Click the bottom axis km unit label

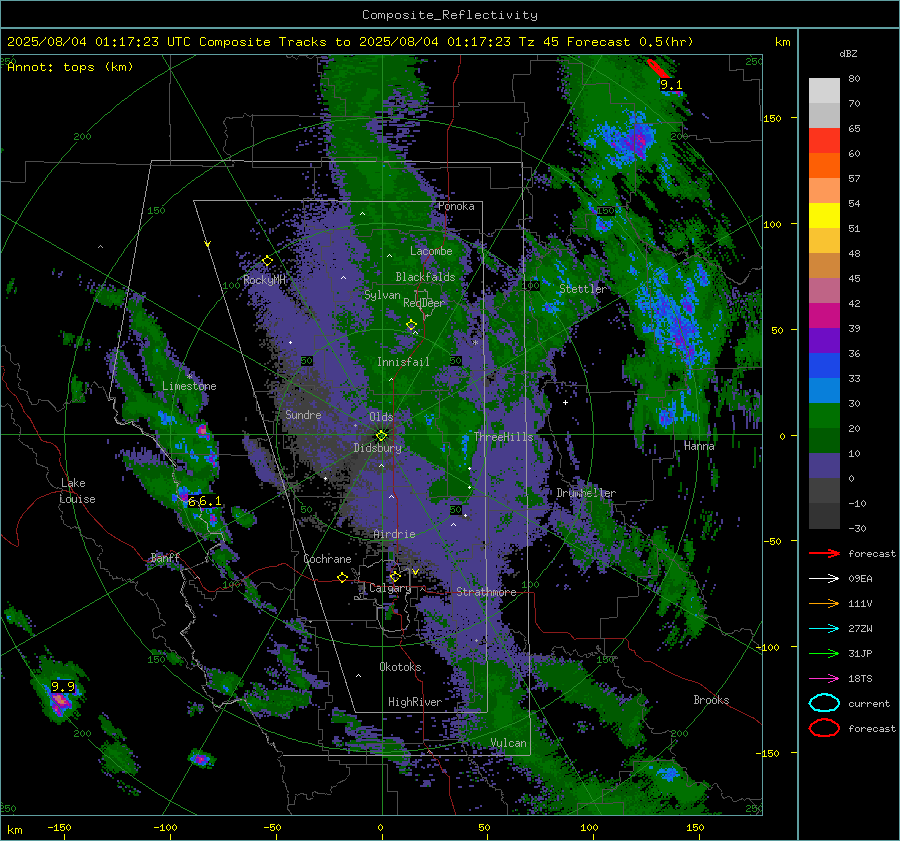pyautogui.click(x=14, y=830)
